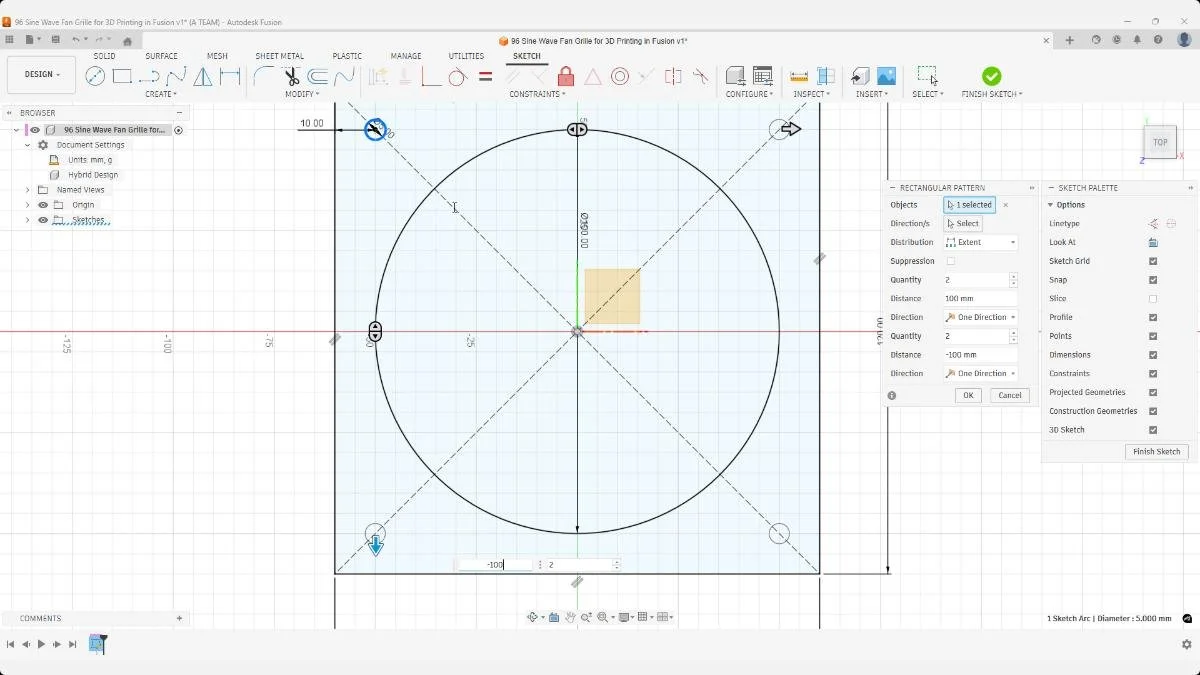Open the Distribution Extent dropdown

[x=980, y=242]
